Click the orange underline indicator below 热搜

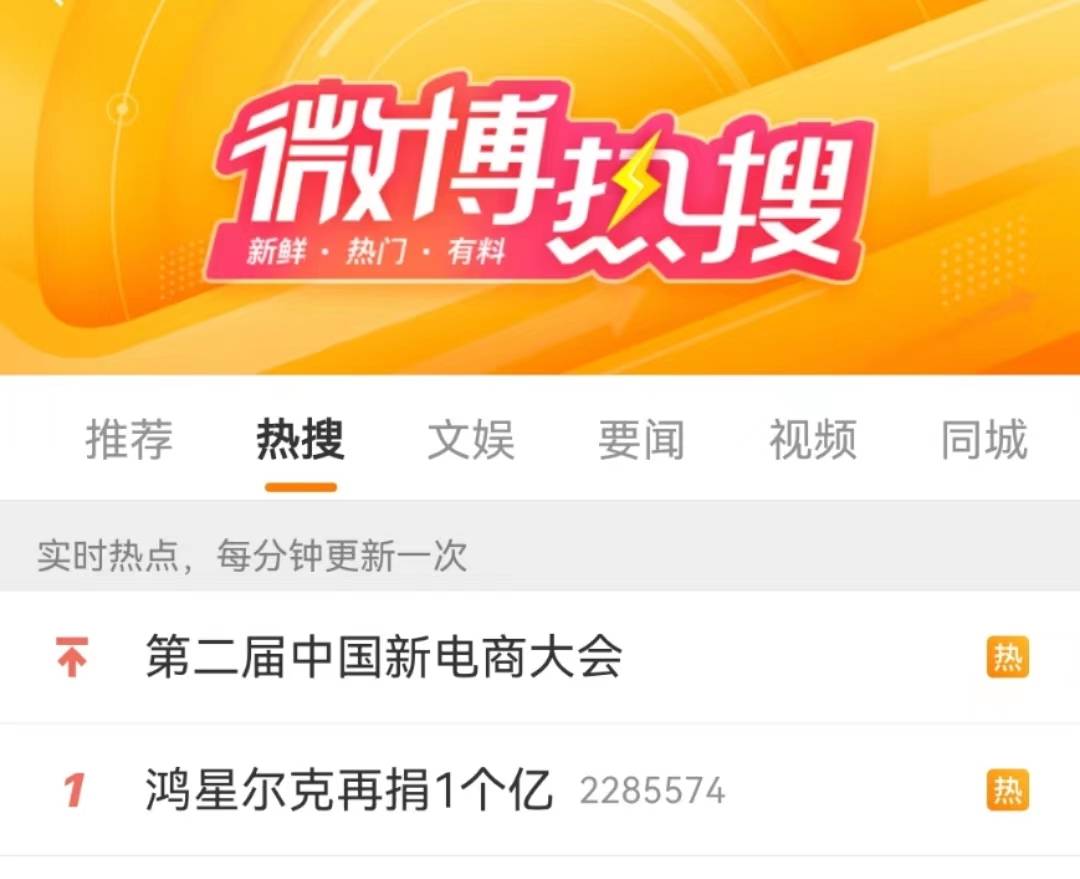tap(301, 488)
